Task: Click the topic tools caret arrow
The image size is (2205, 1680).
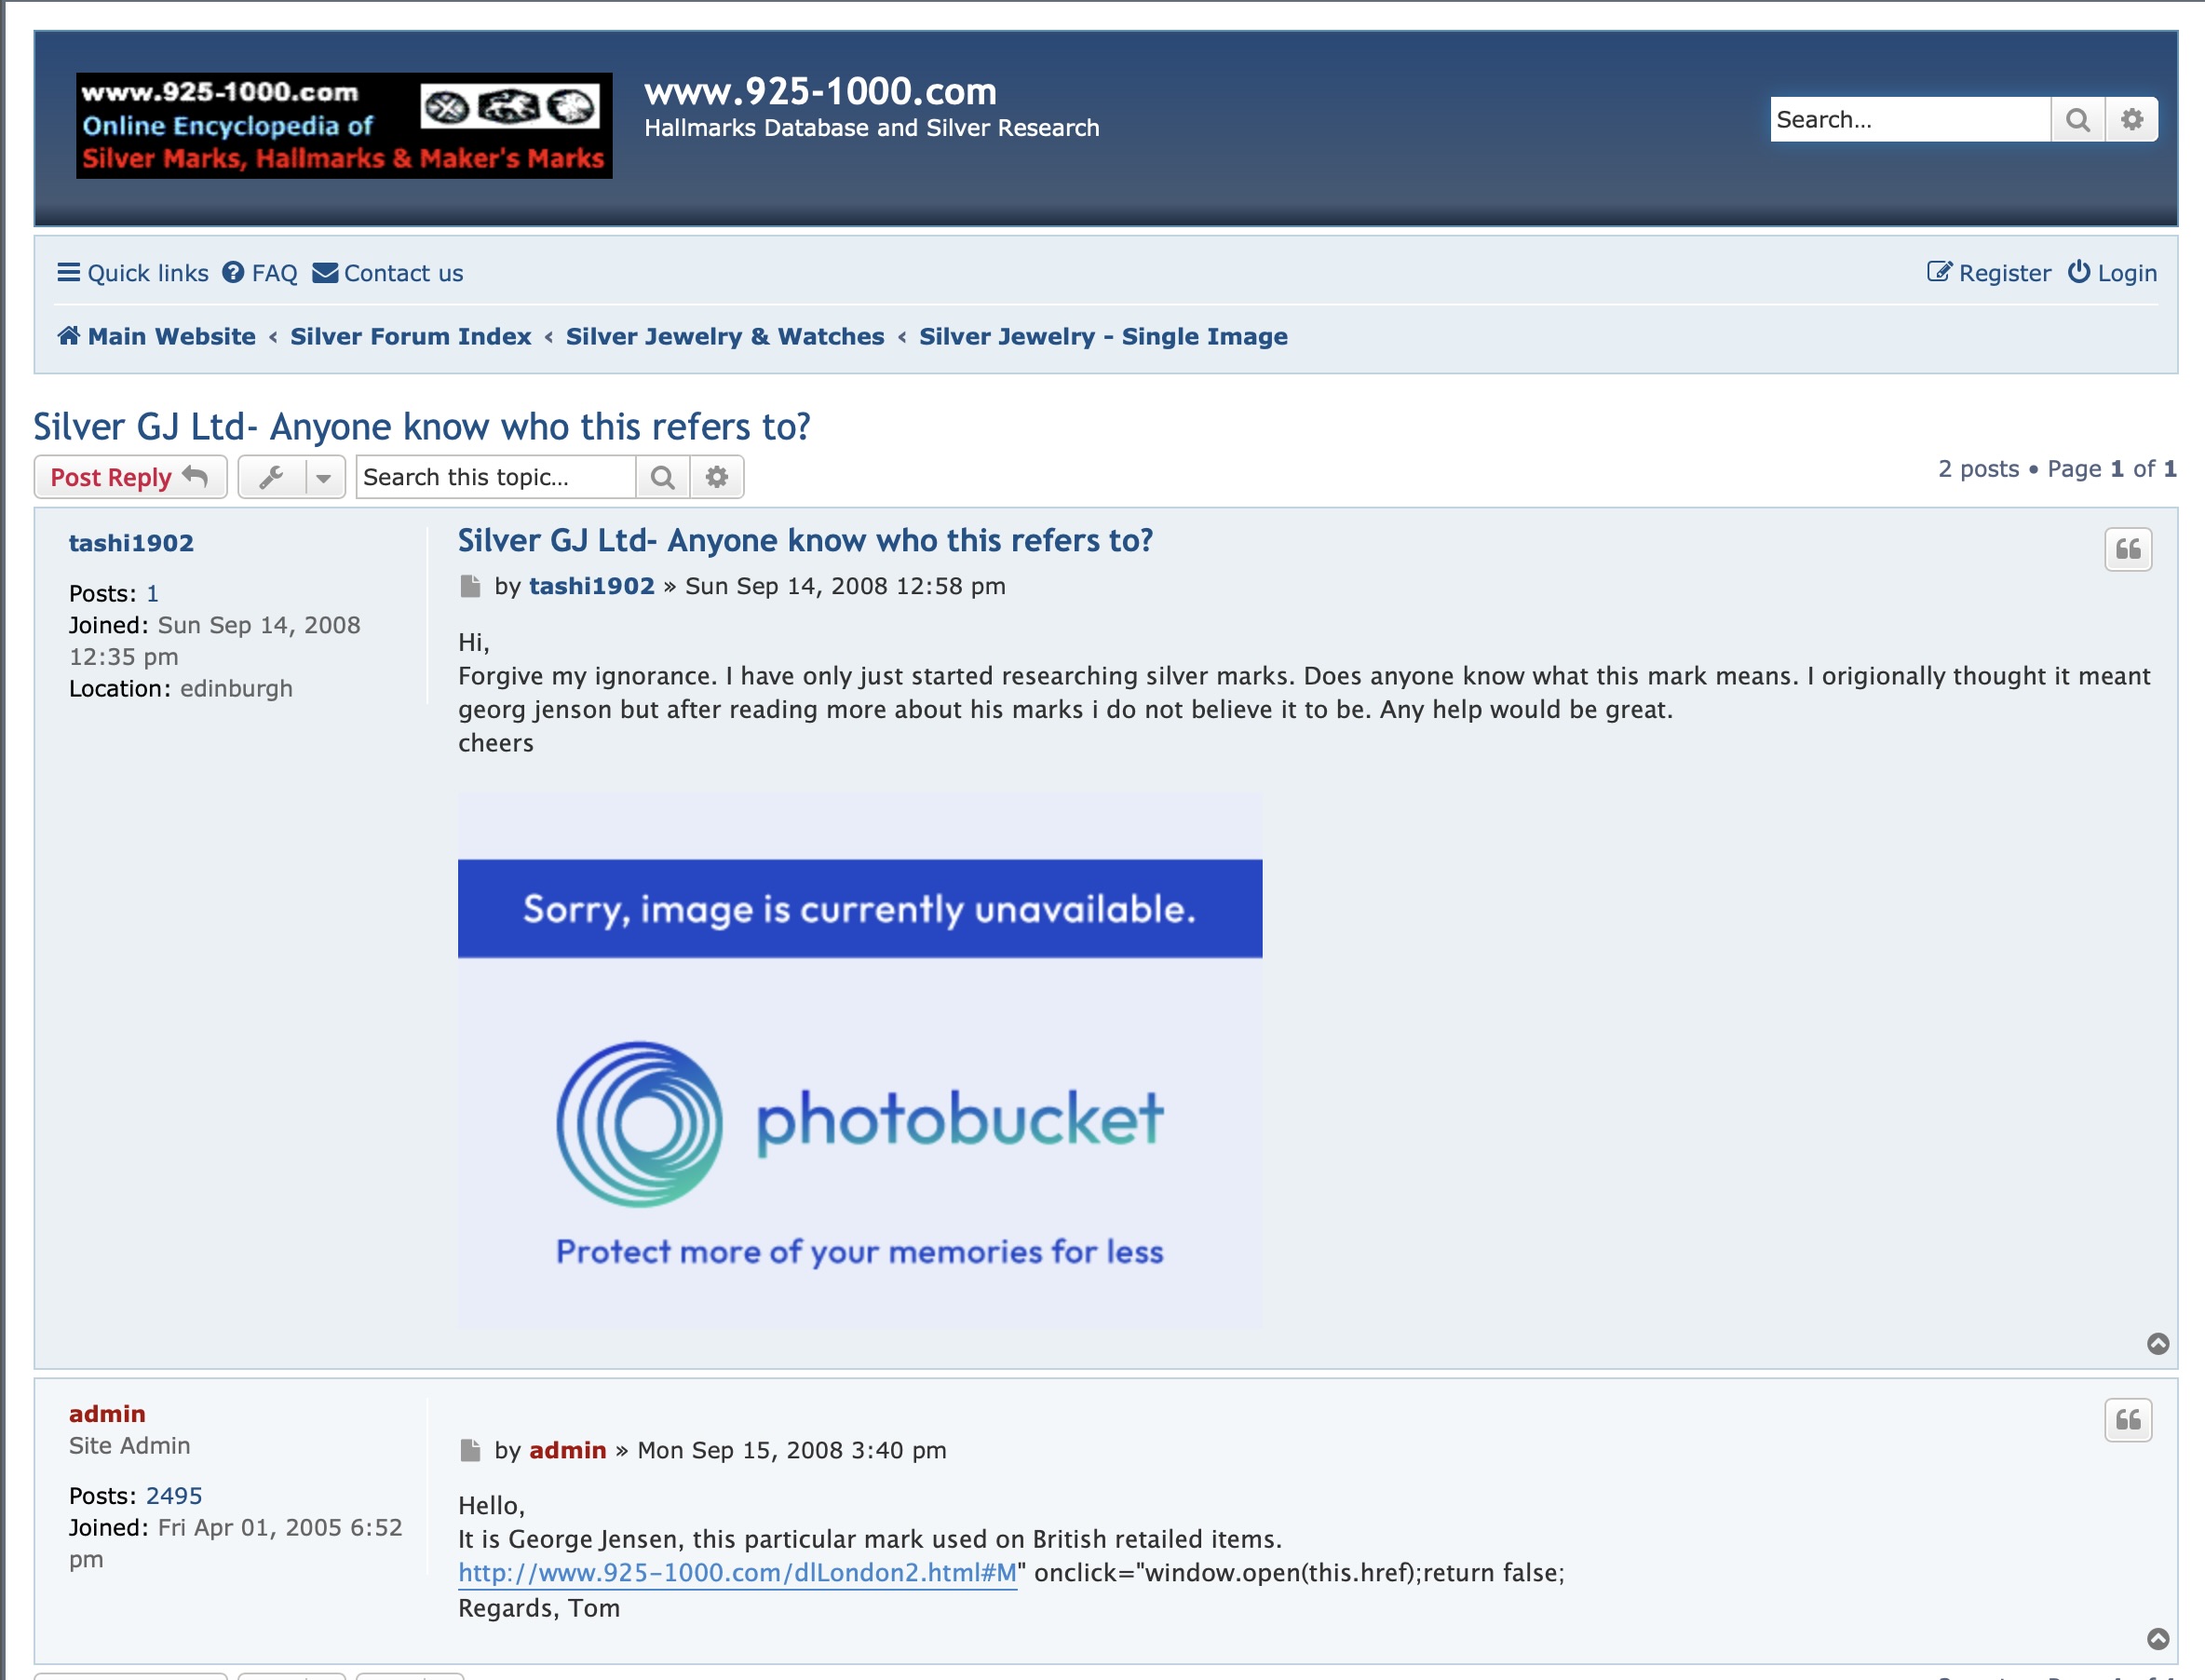Action: [x=323, y=478]
